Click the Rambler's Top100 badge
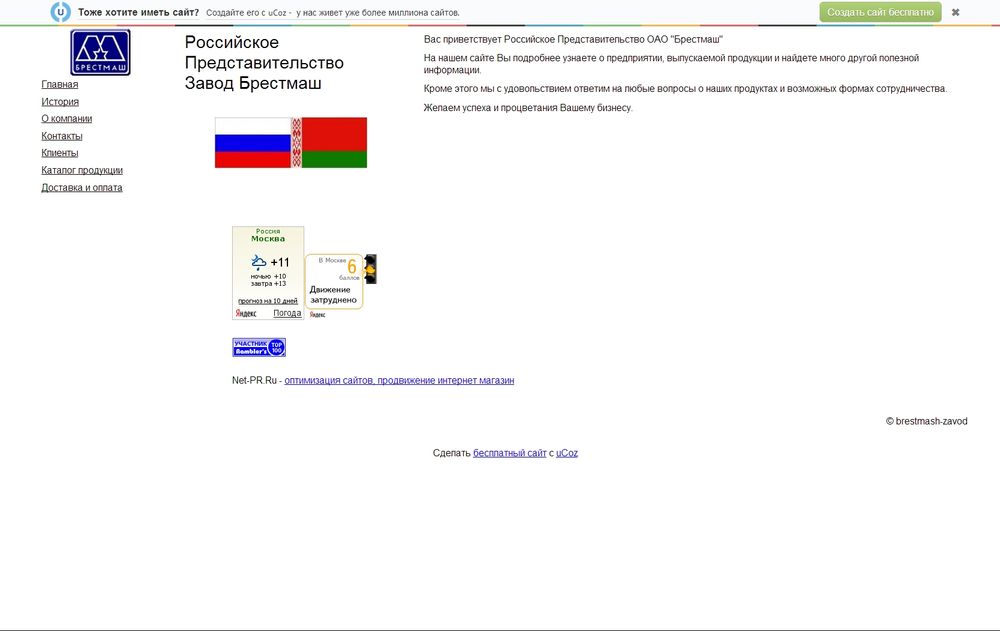Image resolution: width=1000 pixels, height=631 pixels. [259, 347]
